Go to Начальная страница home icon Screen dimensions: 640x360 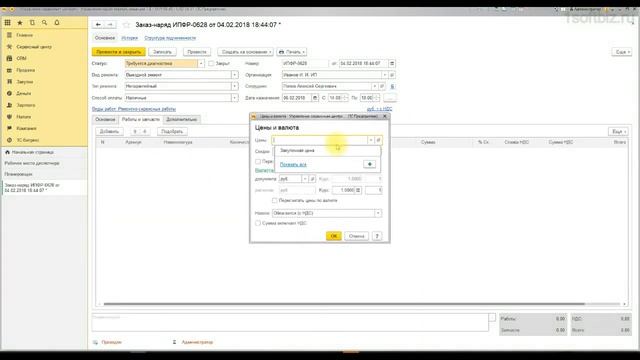tap(7, 152)
